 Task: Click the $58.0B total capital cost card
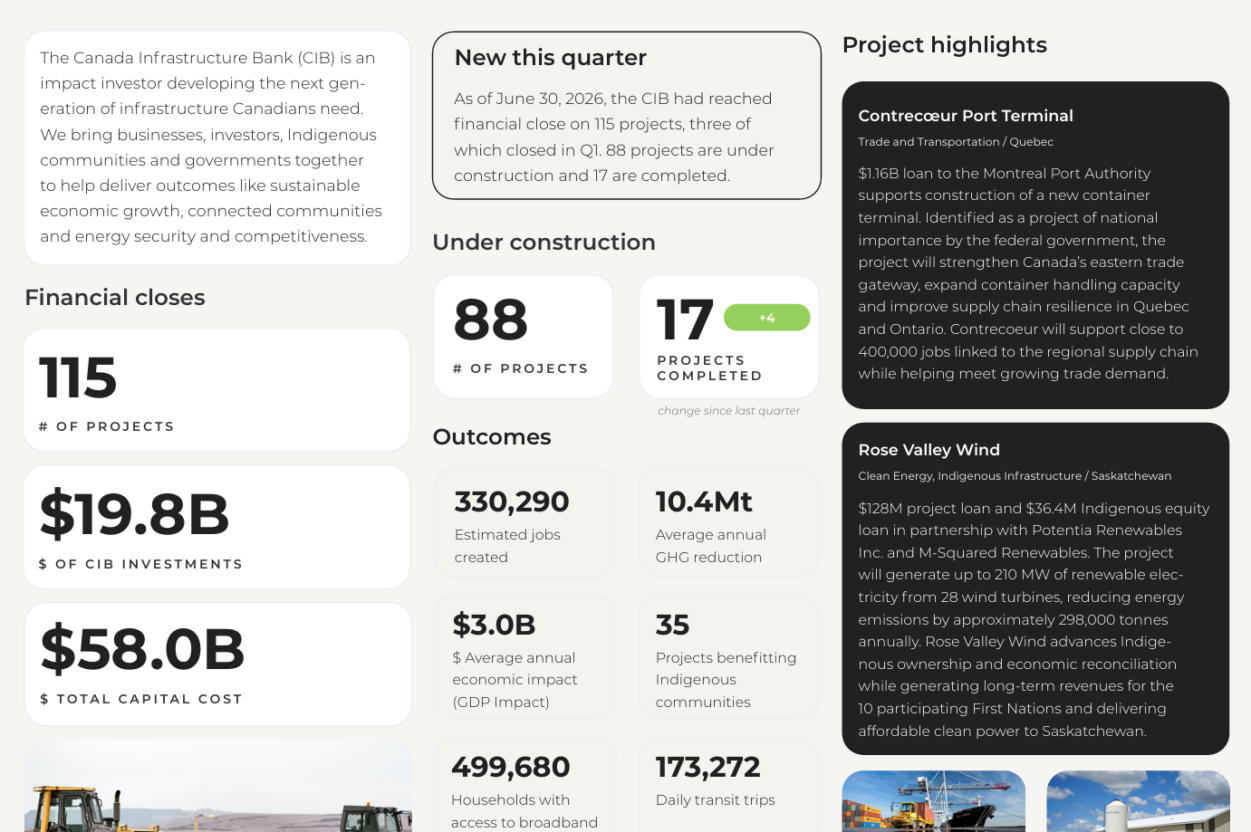[217, 664]
